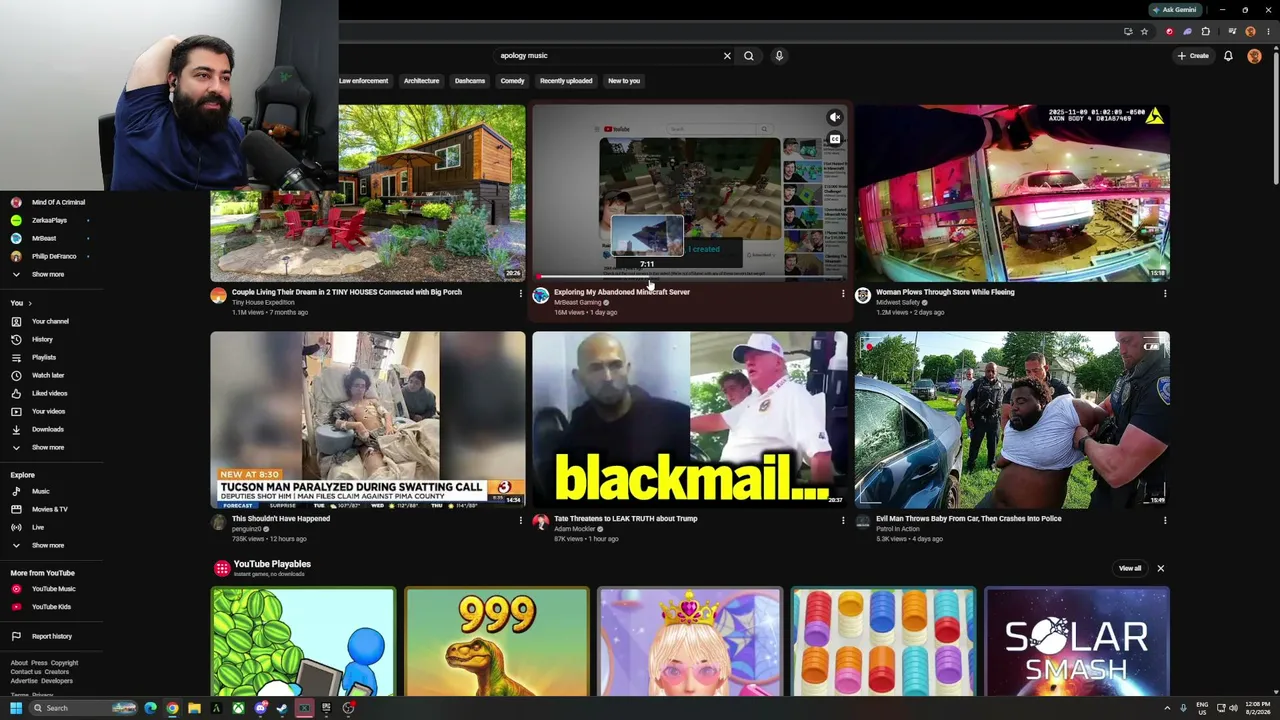
Task: Mute the Minecraft preview video
Action: point(834,117)
